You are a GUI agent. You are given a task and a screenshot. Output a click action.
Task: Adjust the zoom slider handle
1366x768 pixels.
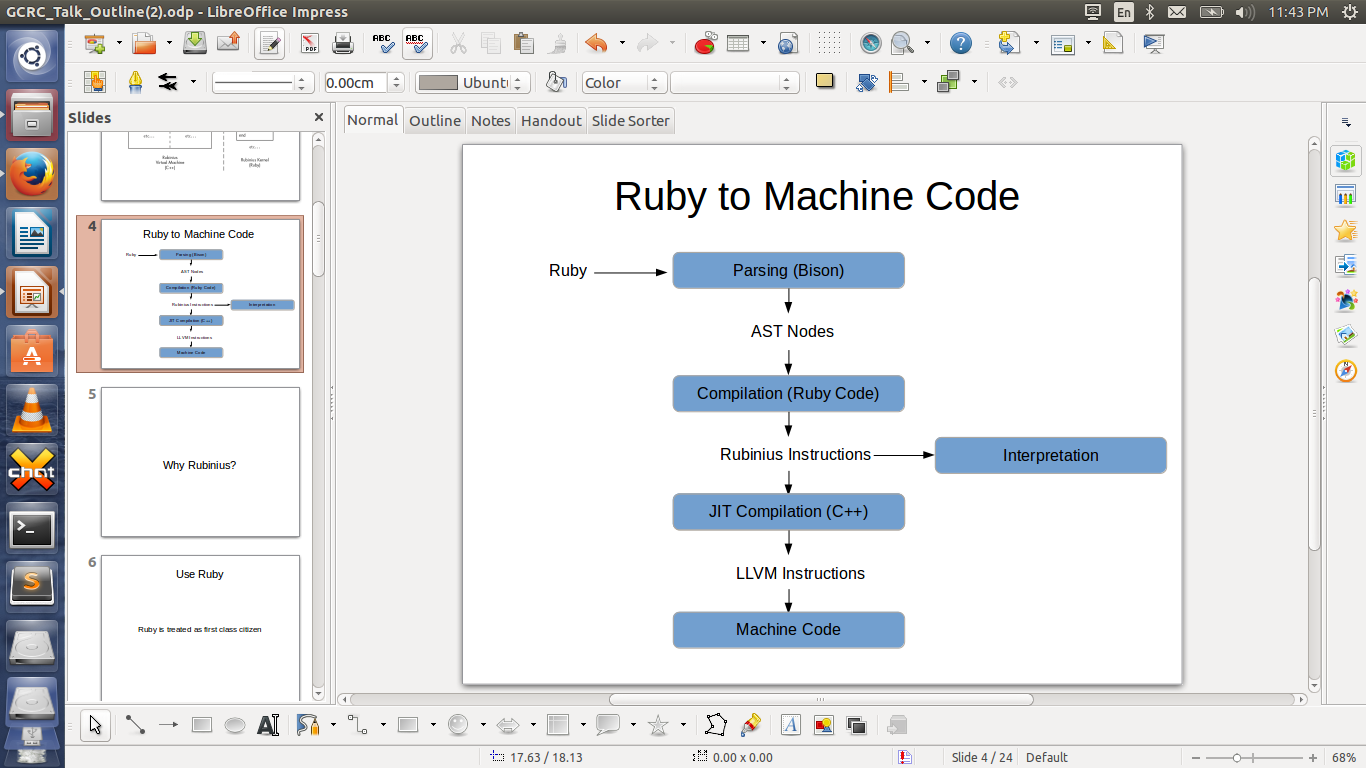[x=1237, y=758]
